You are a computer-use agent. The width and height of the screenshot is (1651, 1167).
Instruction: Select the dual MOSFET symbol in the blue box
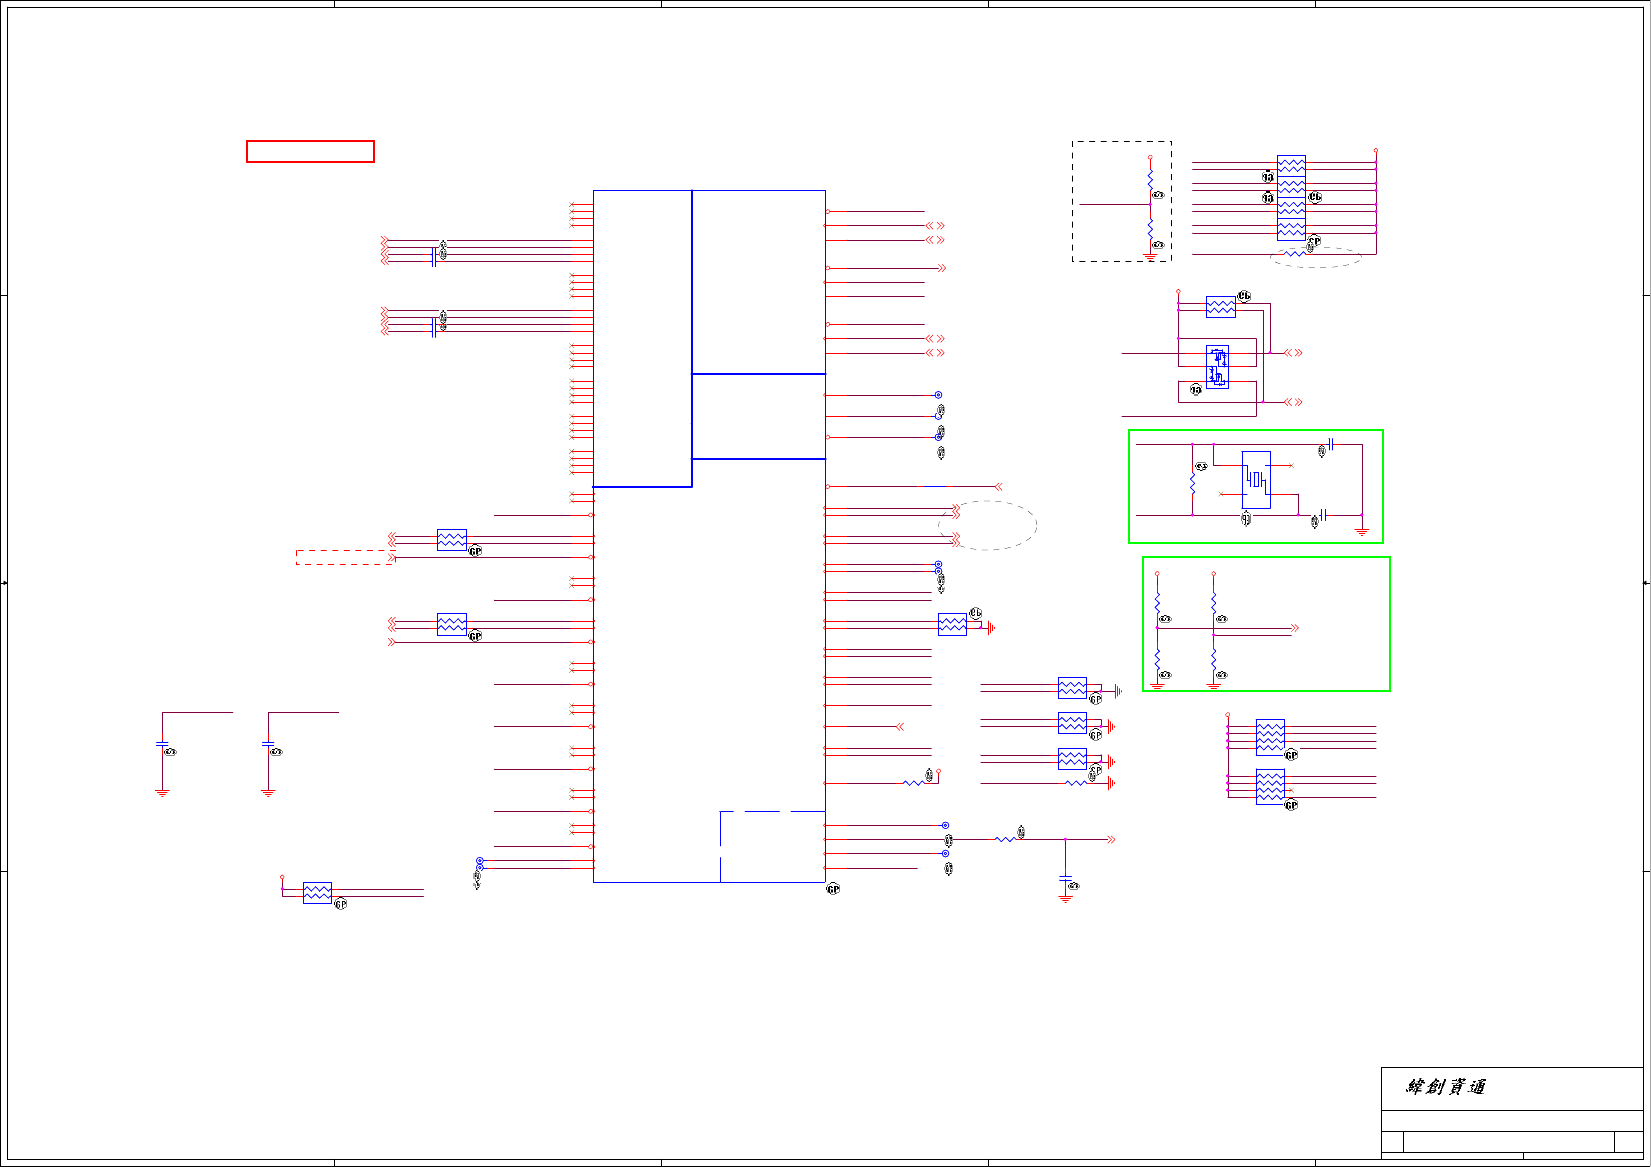coord(1217,367)
